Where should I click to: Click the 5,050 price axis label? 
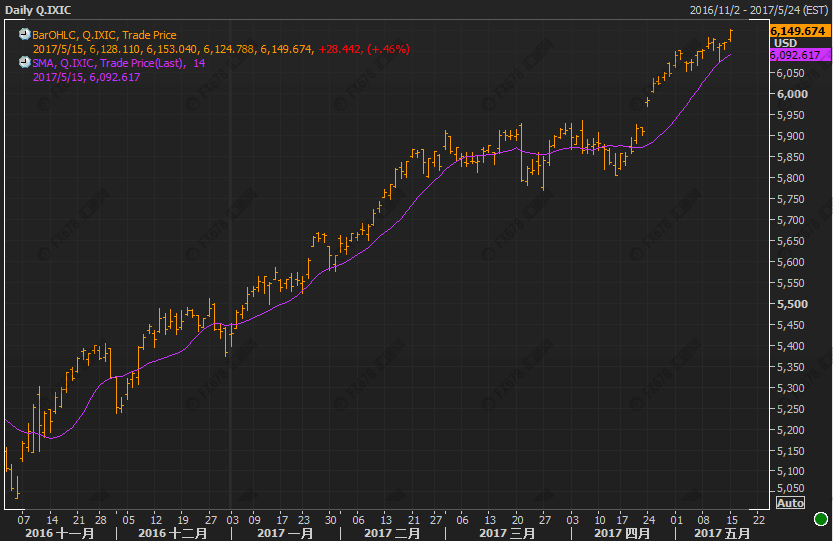pyautogui.click(x=792, y=488)
